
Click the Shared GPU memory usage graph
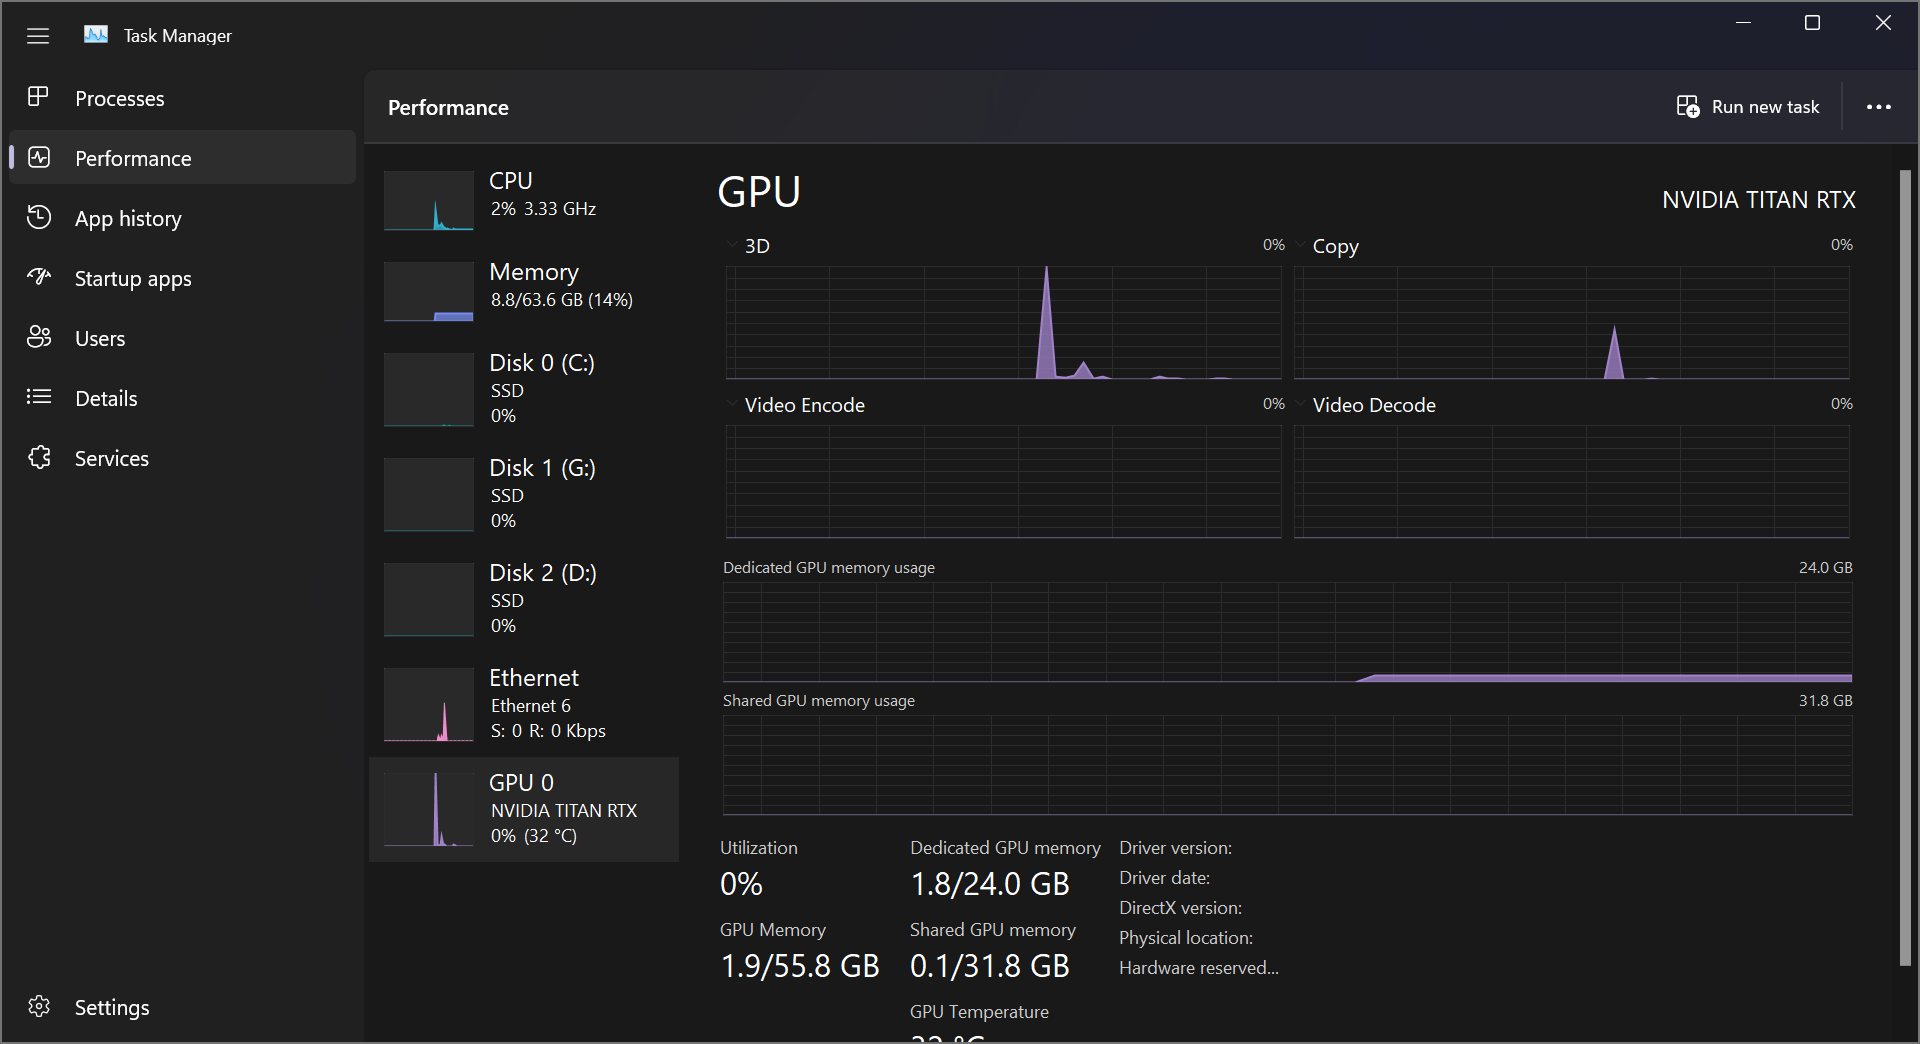[1288, 765]
